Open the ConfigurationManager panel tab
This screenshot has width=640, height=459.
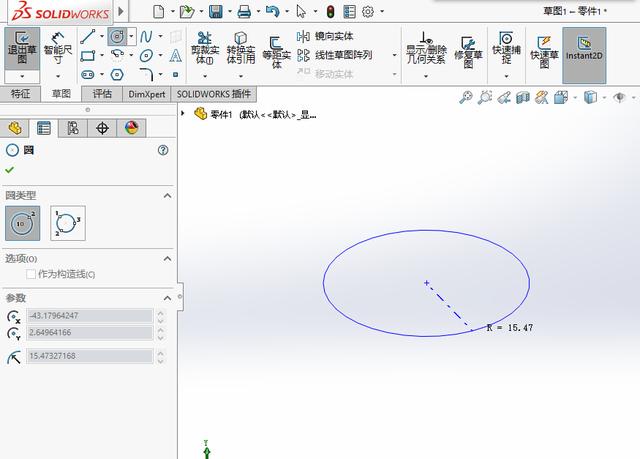pyautogui.click(x=73, y=128)
